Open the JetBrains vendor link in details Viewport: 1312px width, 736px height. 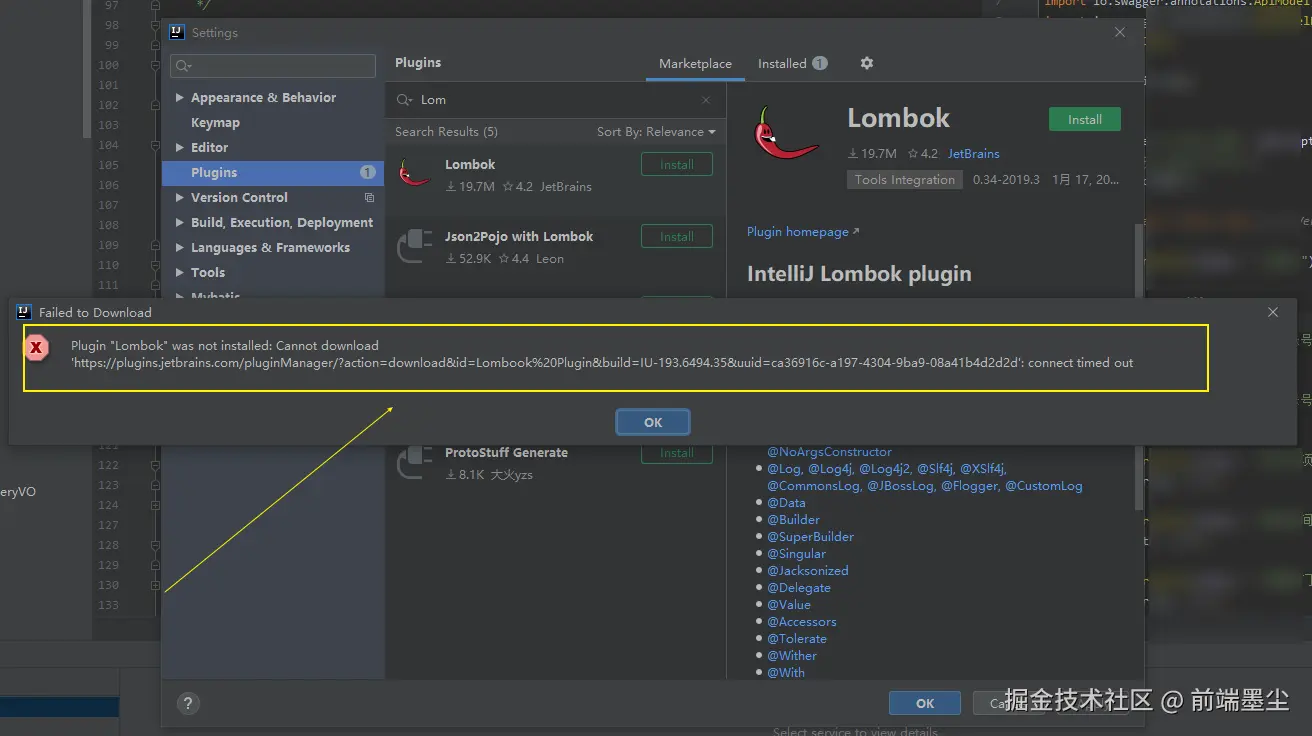click(x=974, y=154)
